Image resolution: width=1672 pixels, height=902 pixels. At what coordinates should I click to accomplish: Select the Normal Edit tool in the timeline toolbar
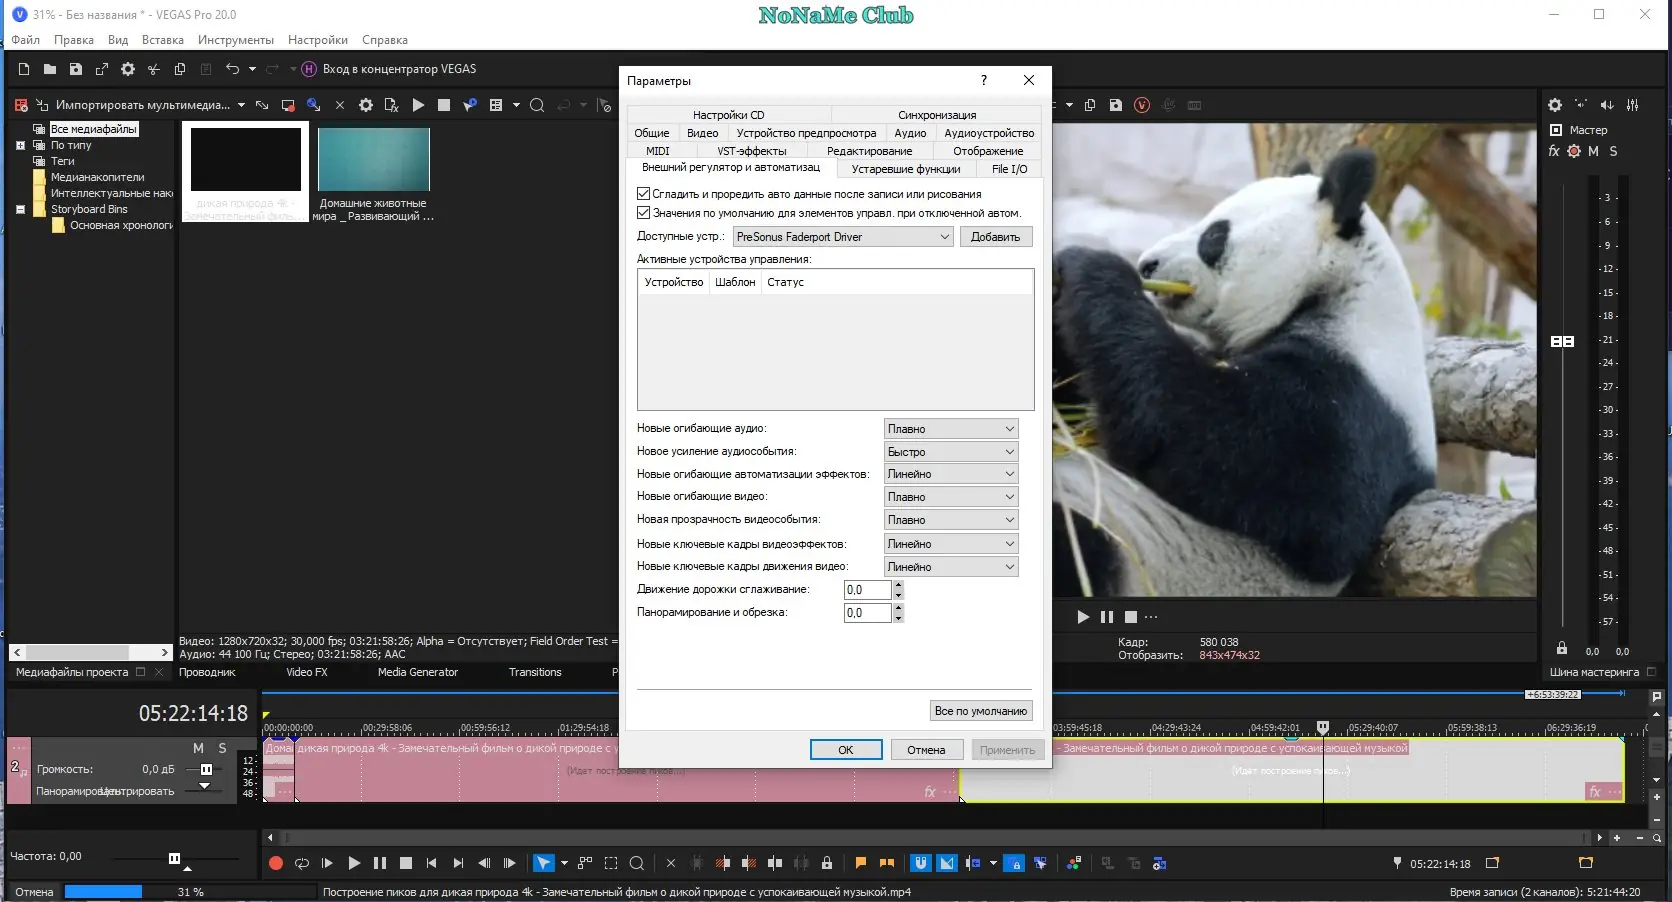tap(544, 863)
